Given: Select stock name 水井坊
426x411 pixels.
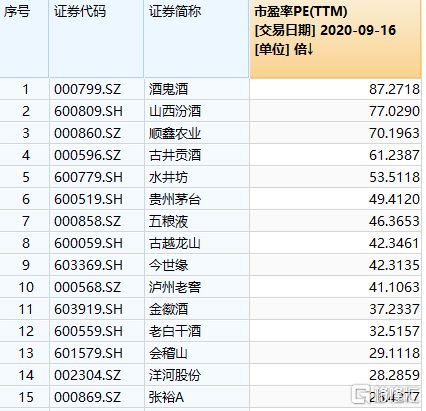Looking at the screenshot, I should tap(168, 177).
